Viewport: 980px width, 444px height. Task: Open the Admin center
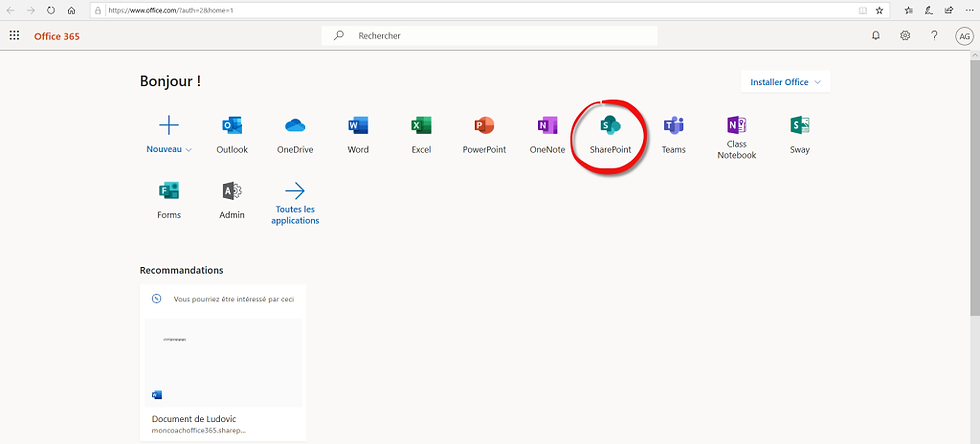pos(232,200)
